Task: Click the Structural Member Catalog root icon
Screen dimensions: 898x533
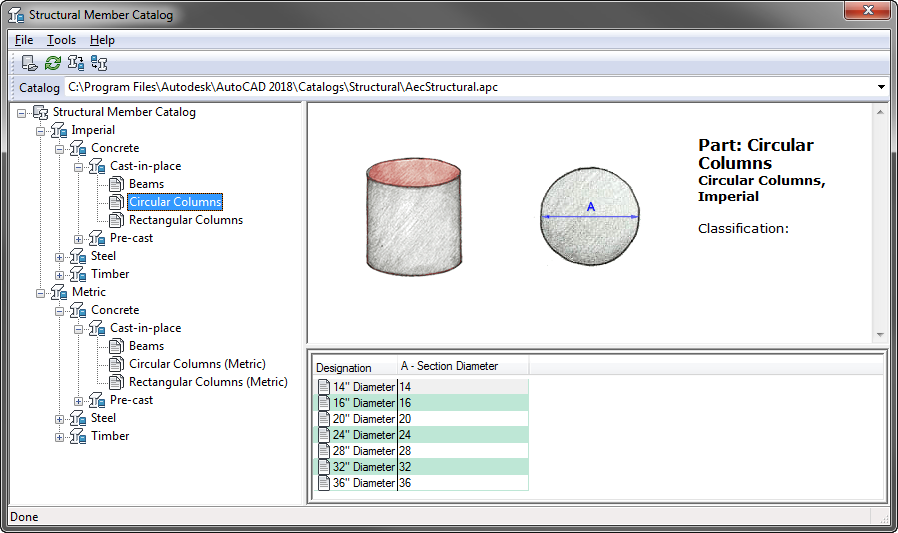Action: (41, 112)
